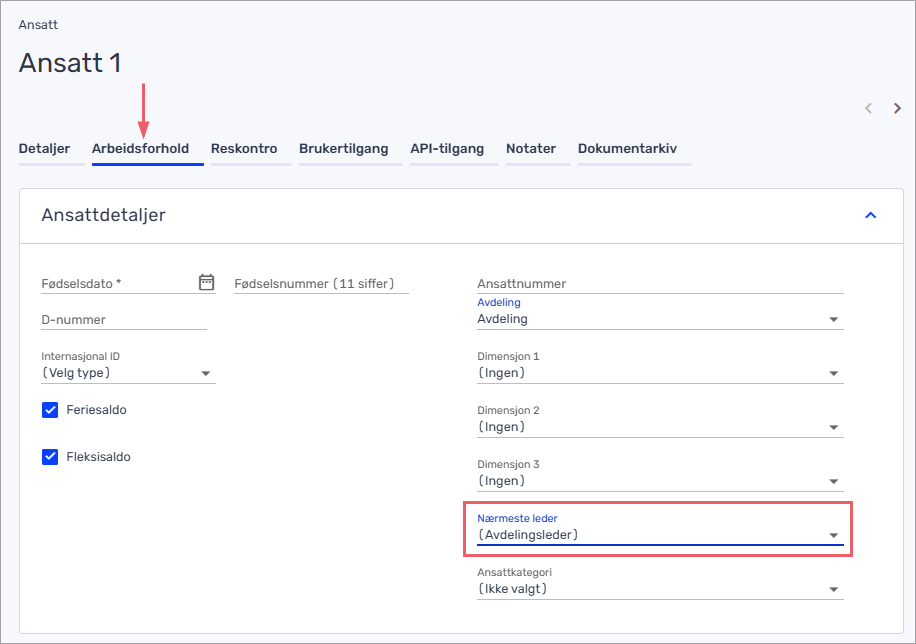The height and width of the screenshot is (644, 916).
Task: Switch to the Detaljer tab
Action: point(44,148)
